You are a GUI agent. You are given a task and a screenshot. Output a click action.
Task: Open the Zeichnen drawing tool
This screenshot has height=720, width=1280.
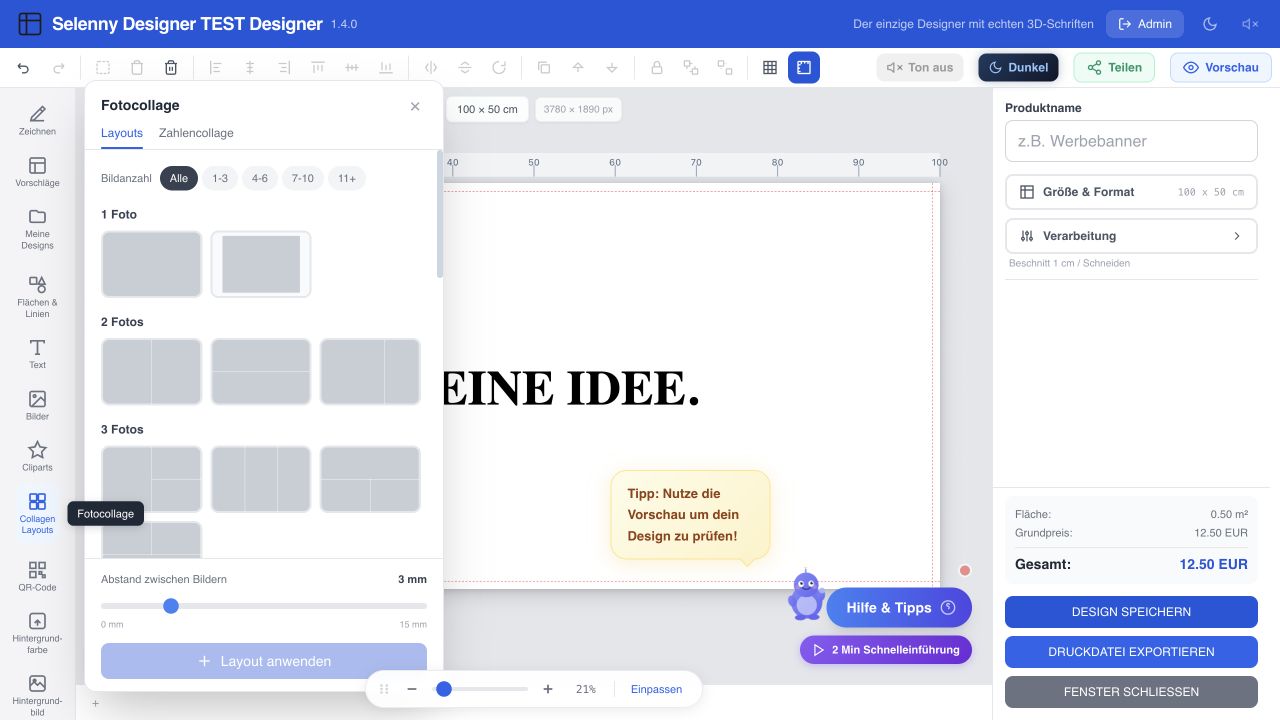click(x=37, y=120)
